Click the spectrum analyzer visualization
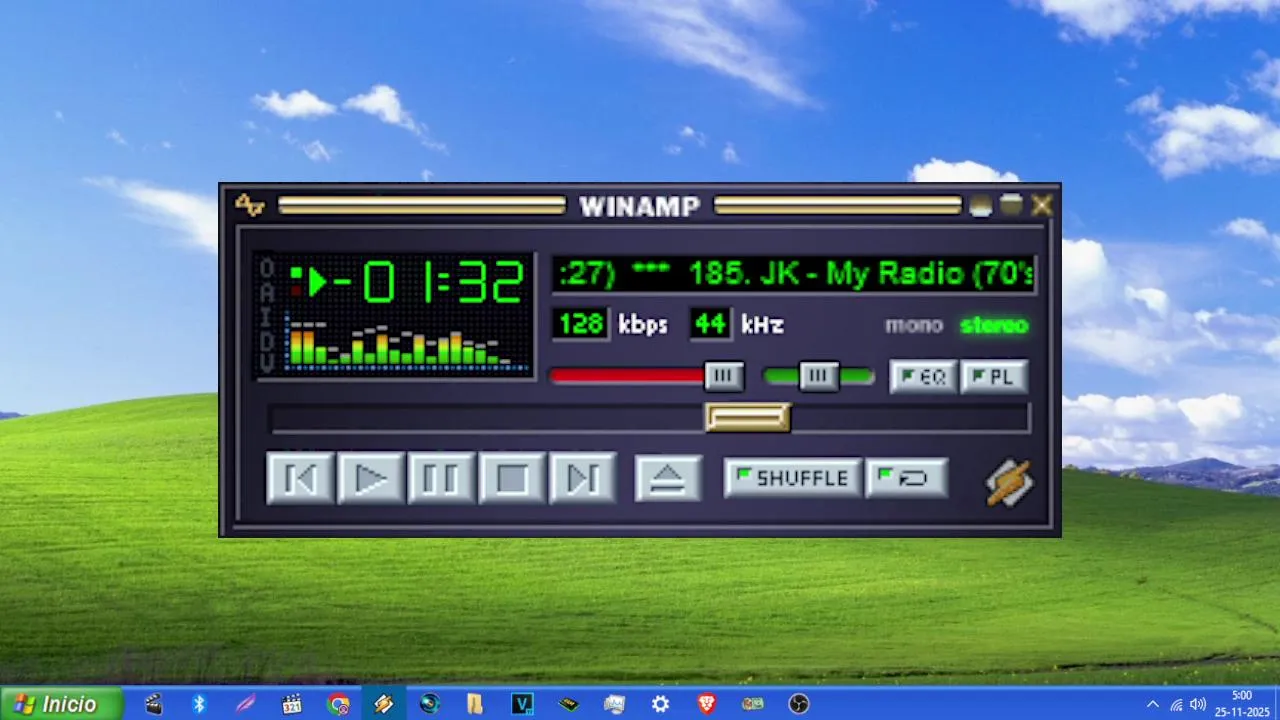This screenshot has width=1280, height=720. click(x=406, y=343)
